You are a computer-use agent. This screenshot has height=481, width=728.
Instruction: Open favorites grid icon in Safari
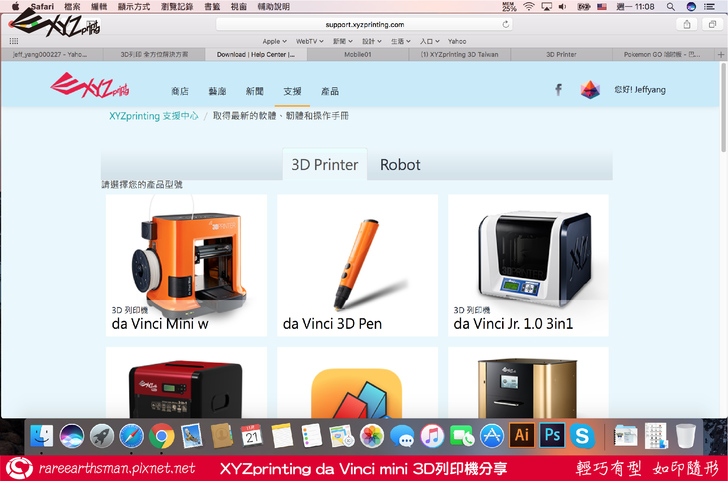click(x=14, y=41)
